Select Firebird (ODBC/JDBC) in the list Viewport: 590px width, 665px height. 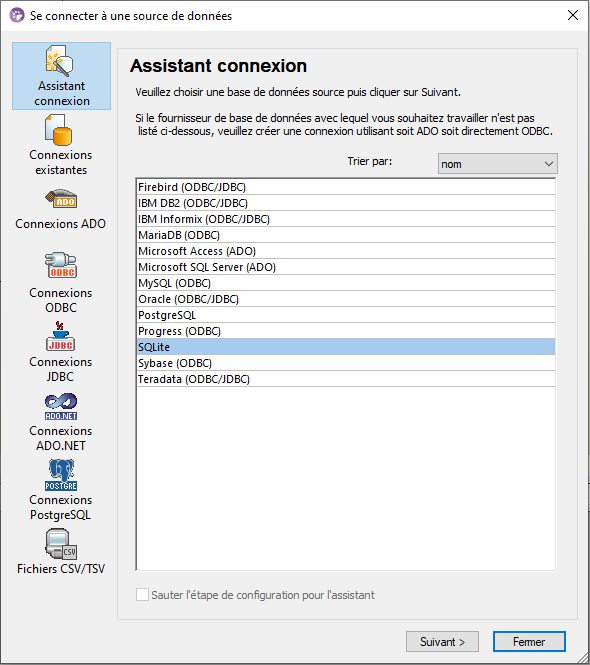346,187
